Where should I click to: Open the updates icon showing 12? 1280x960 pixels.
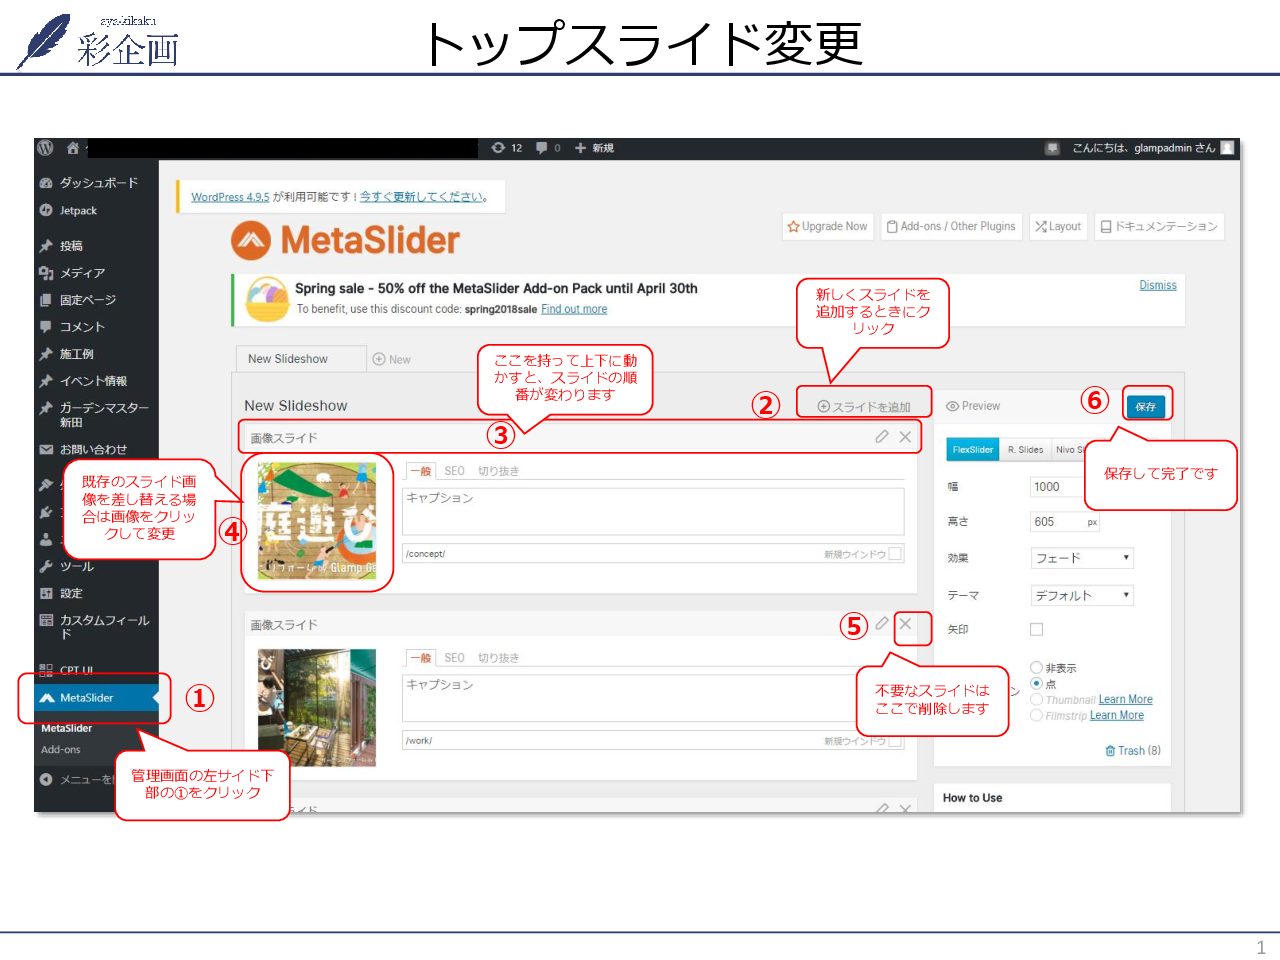[x=498, y=148]
